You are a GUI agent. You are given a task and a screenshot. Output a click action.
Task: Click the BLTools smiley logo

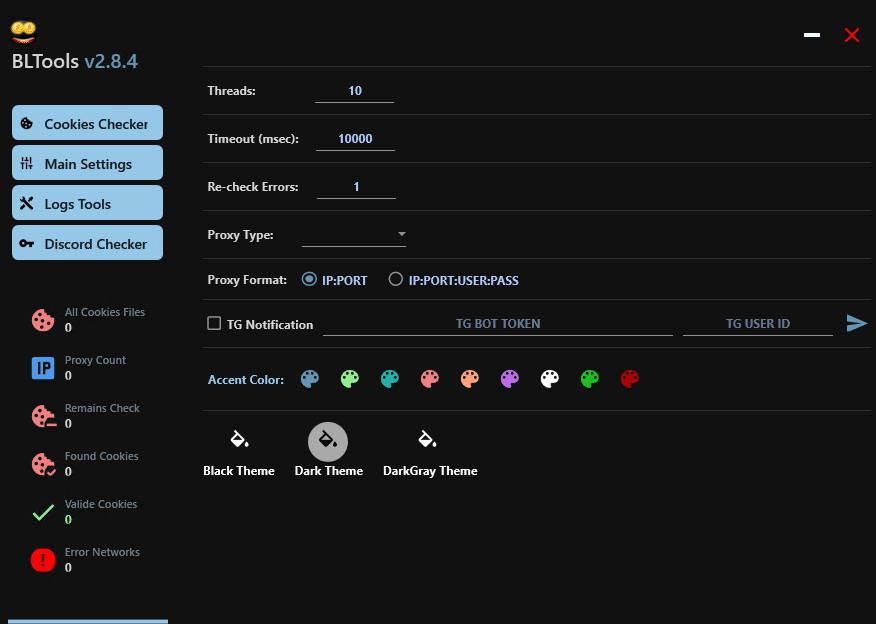click(x=23, y=32)
